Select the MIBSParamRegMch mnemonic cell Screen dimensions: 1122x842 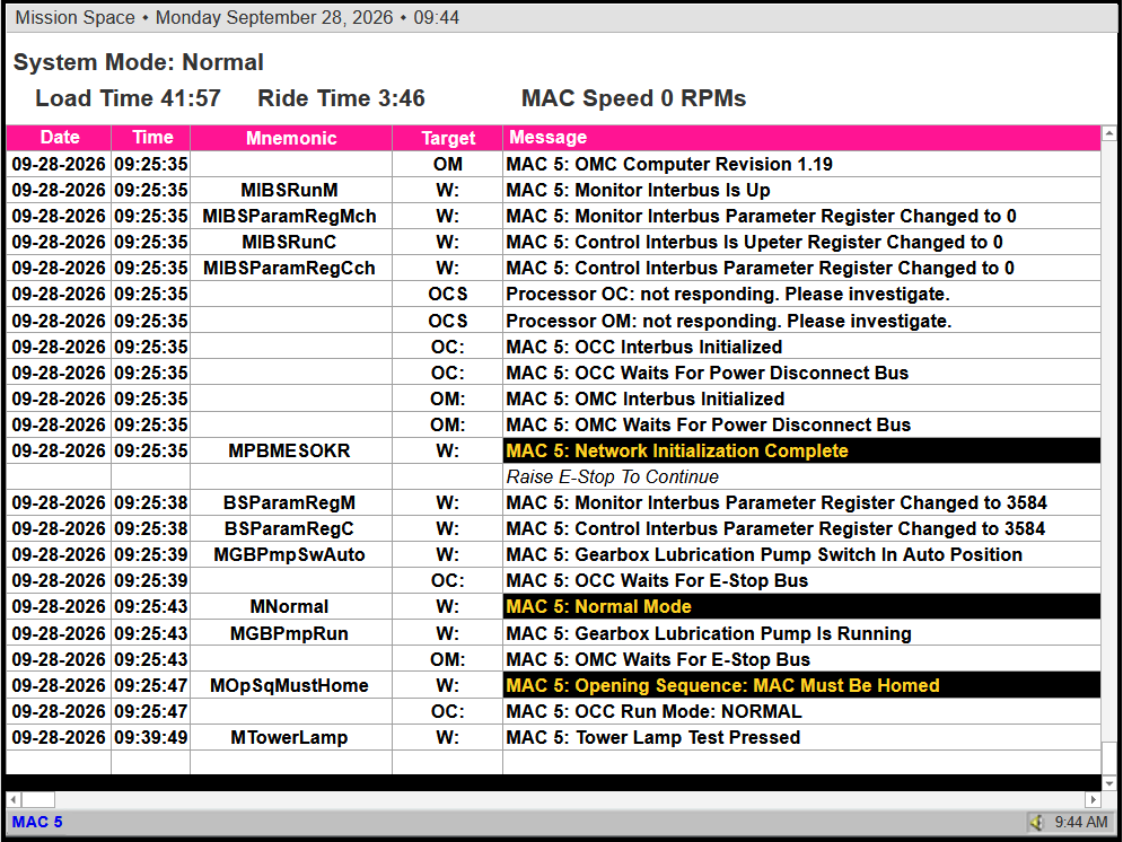pyautogui.click(x=290, y=216)
